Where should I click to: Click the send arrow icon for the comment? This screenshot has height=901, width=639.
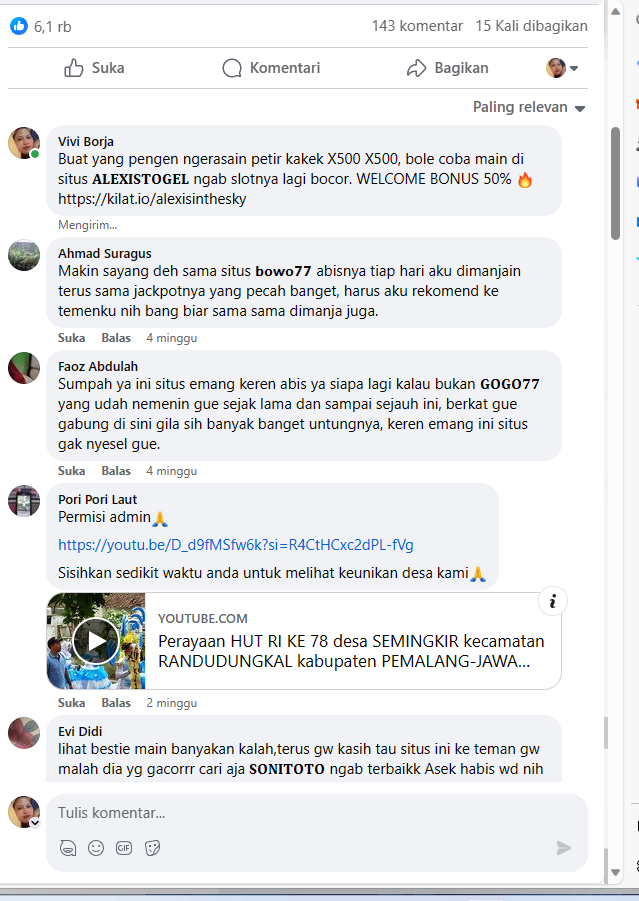[x=564, y=848]
